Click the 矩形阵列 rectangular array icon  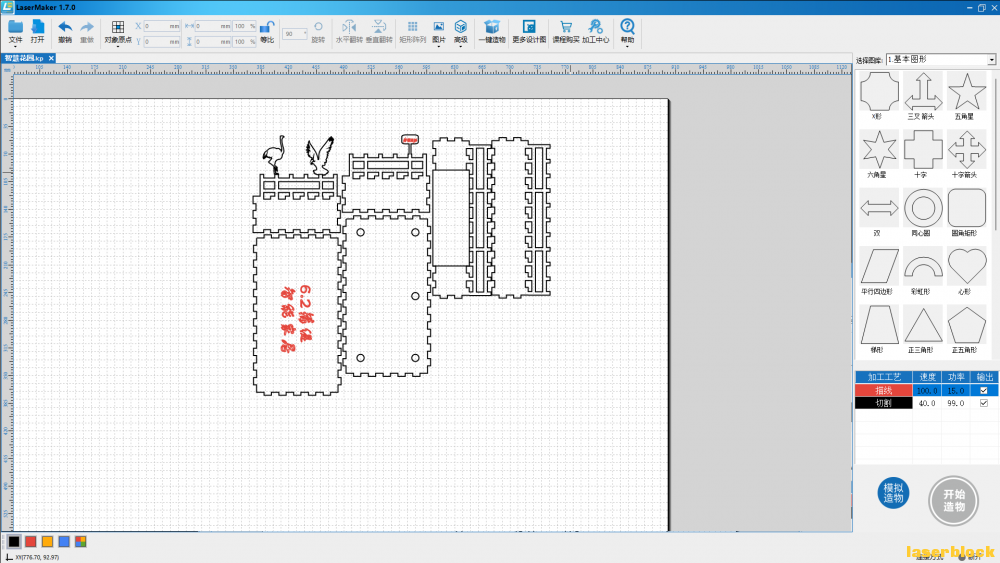click(413, 27)
